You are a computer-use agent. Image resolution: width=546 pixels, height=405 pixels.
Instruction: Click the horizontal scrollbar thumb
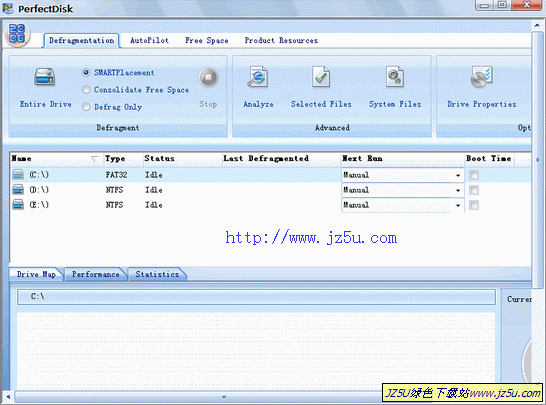pyautogui.click(x=223, y=396)
